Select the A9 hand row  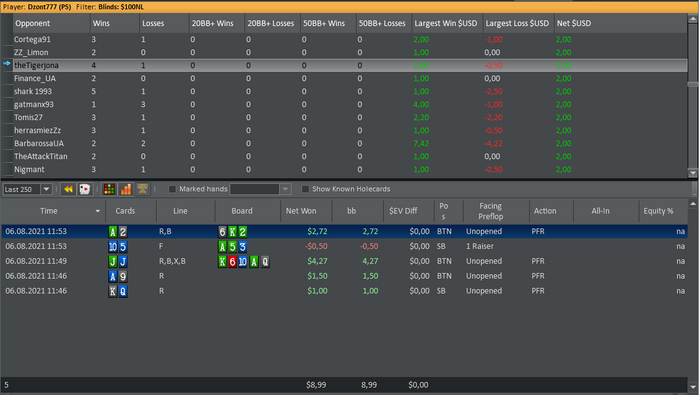(x=344, y=276)
